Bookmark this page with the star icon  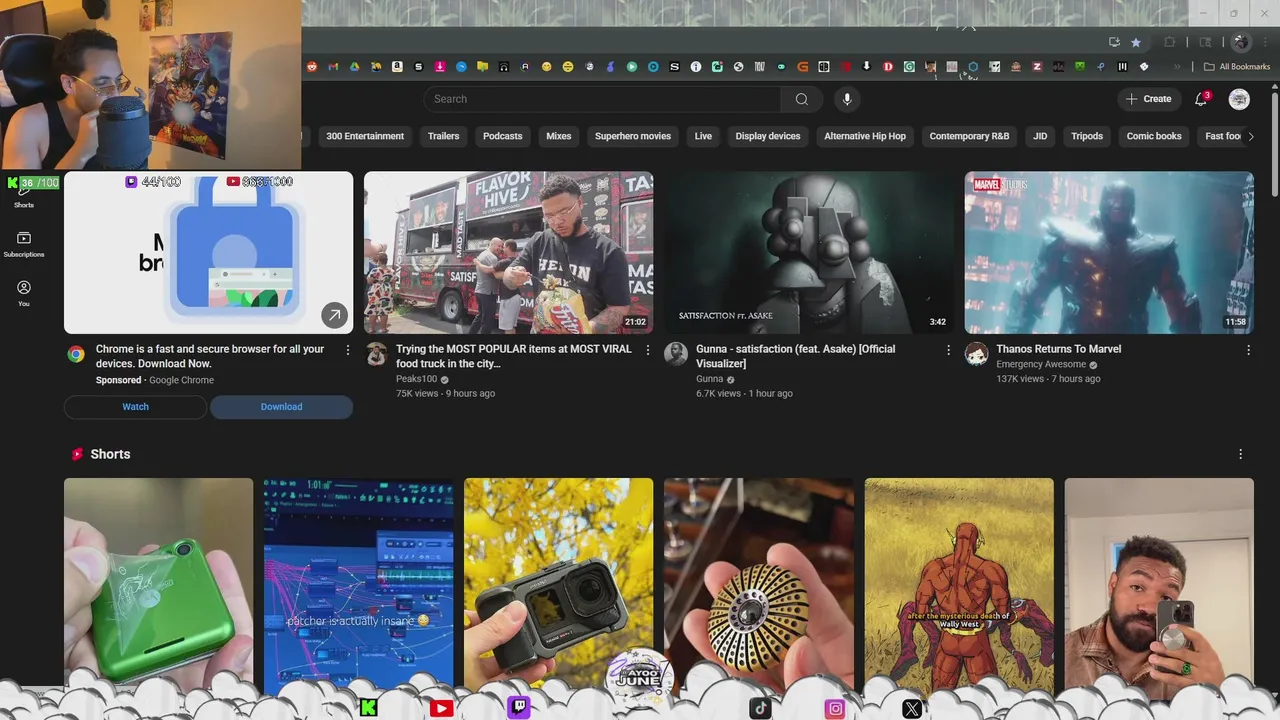[x=1136, y=42]
